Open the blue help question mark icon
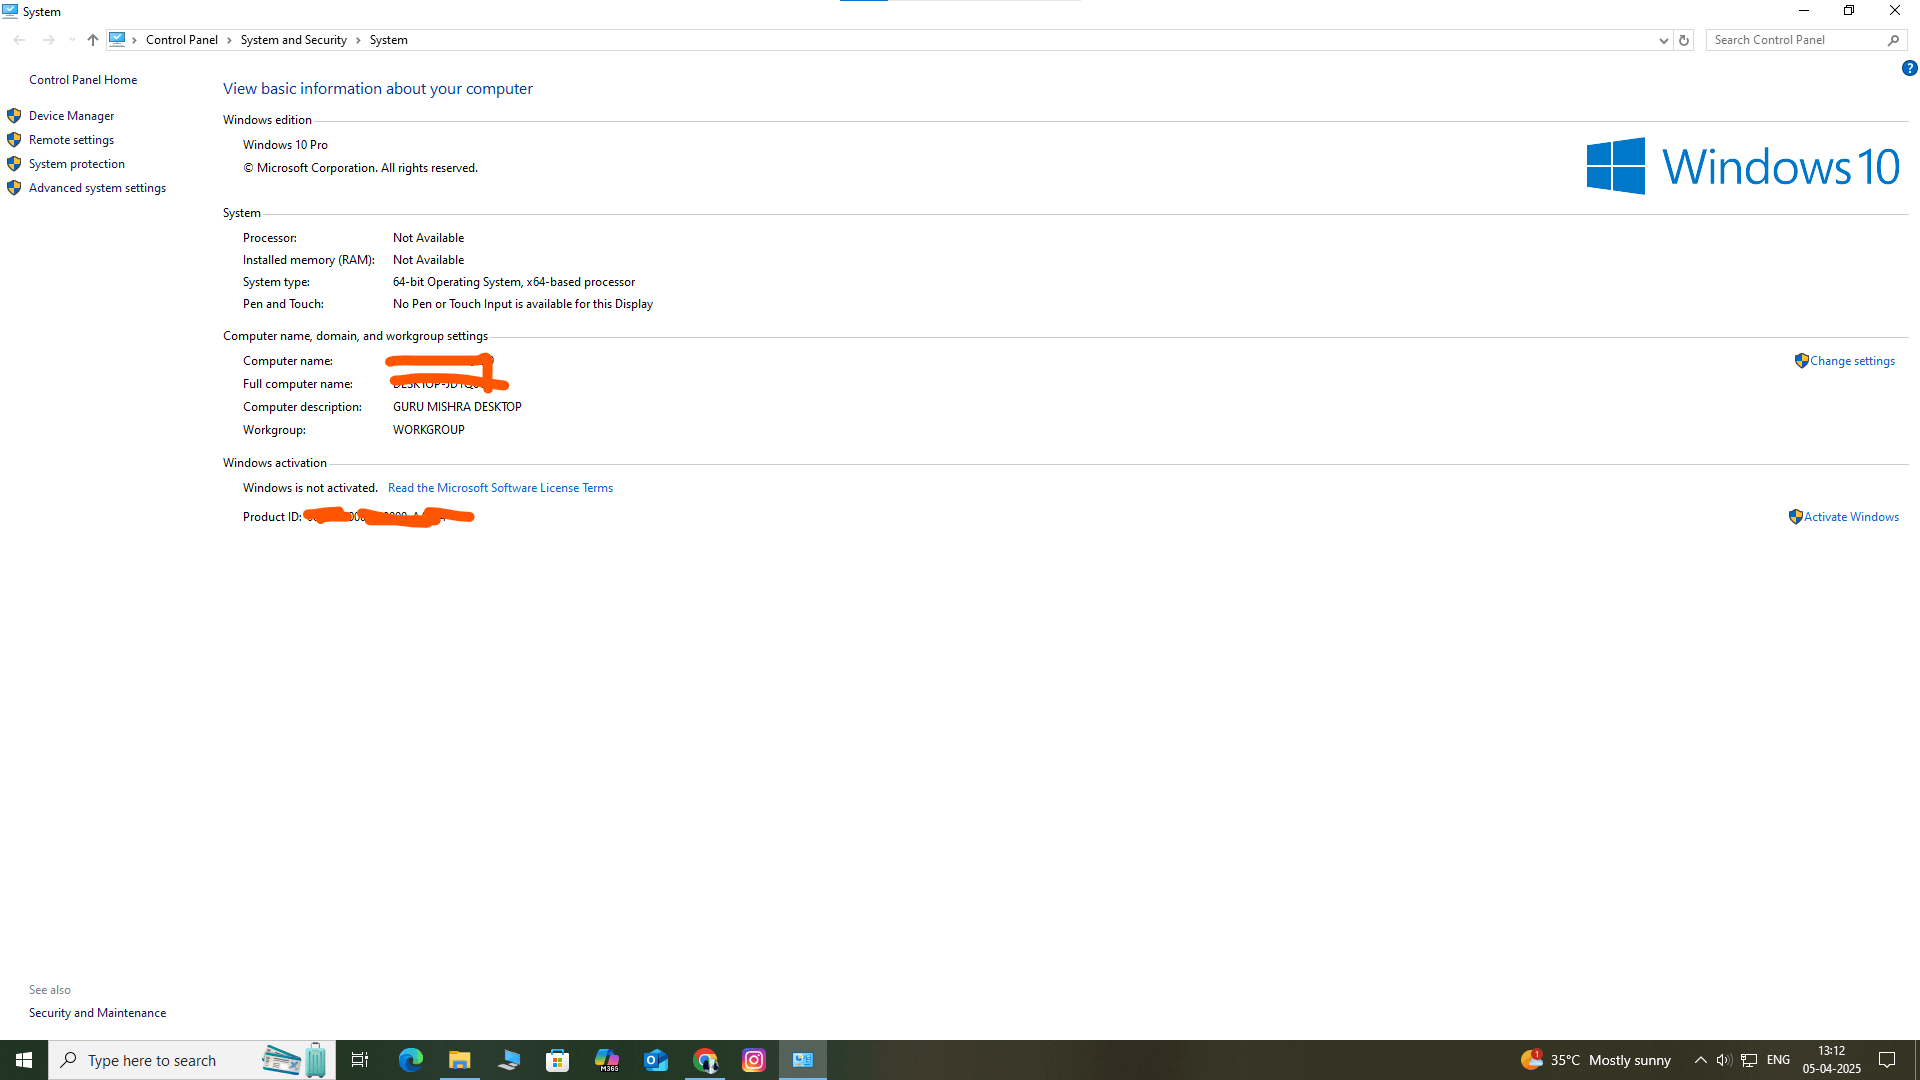Image resolution: width=1920 pixels, height=1080 pixels. (1909, 68)
